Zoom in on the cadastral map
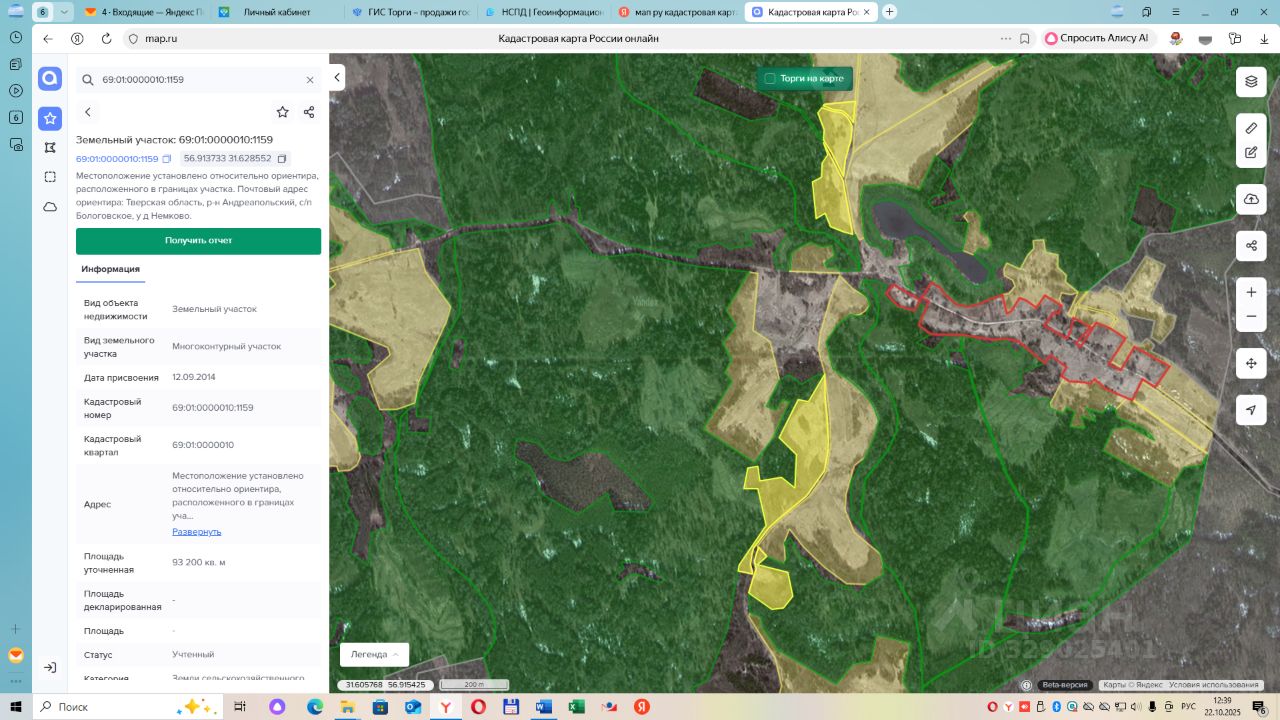The height and width of the screenshot is (720, 1280). coord(1251,292)
